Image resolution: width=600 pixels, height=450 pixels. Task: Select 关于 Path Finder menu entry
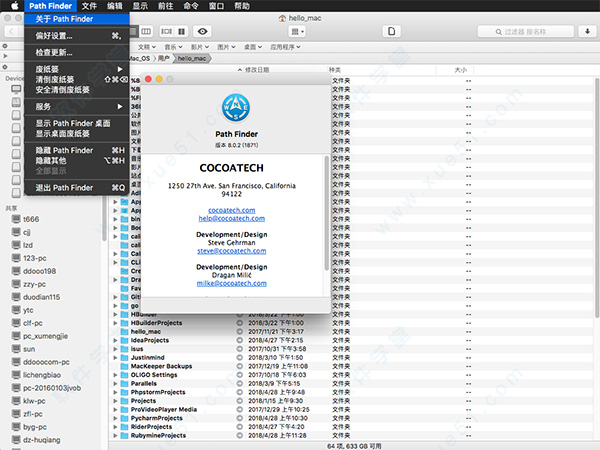(77, 19)
